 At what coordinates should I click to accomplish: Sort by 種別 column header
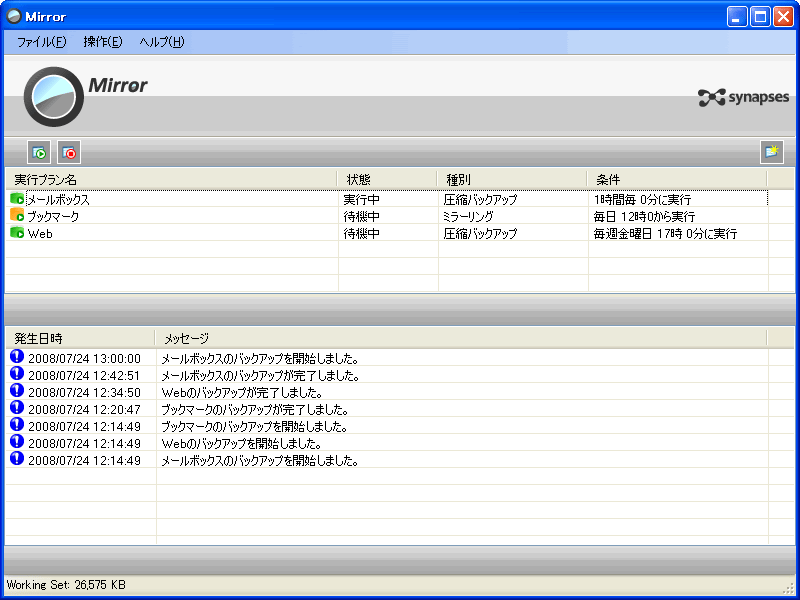pos(512,180)
